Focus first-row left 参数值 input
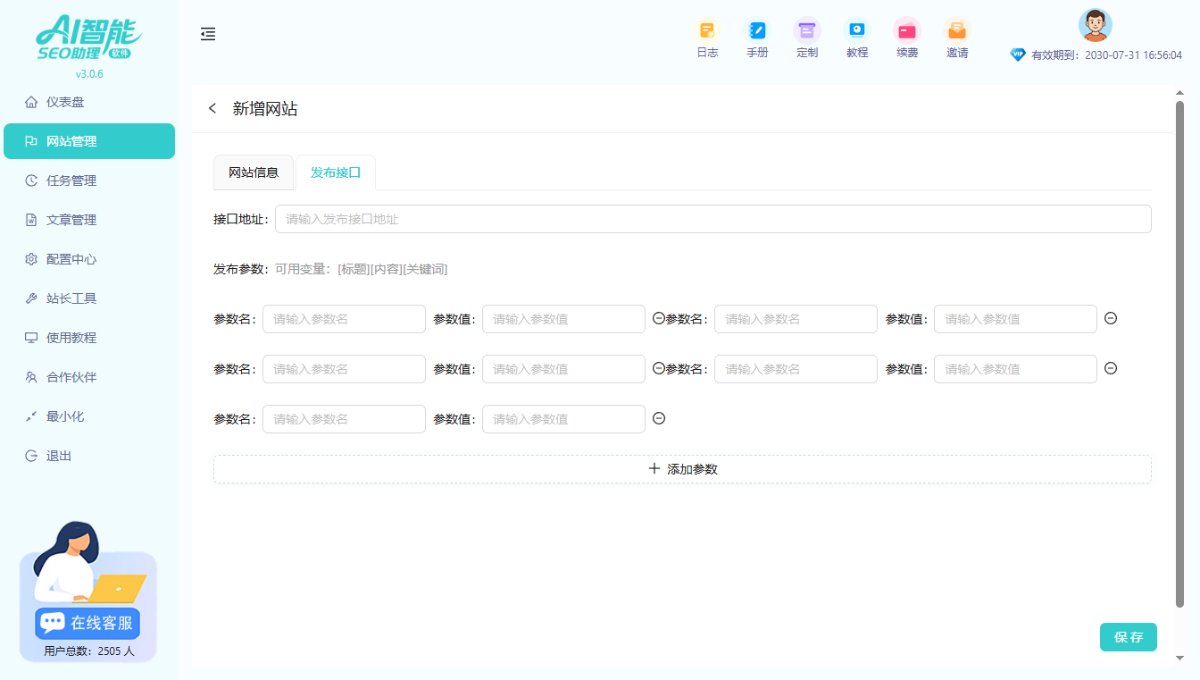The width and height of the screenshot is (1200, 680). 563,319
